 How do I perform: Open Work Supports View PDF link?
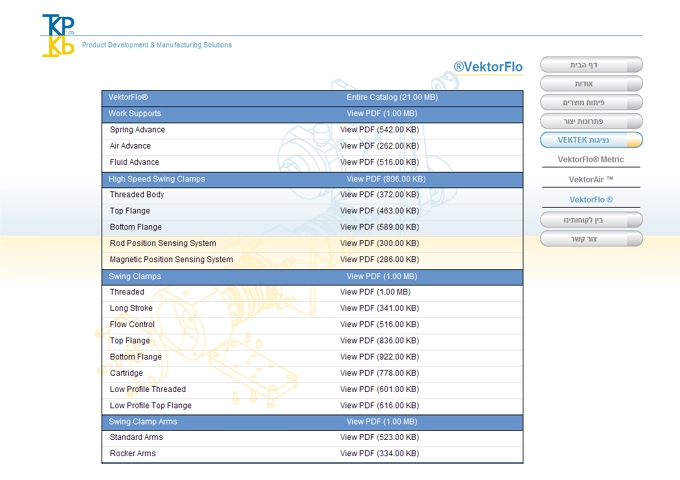[x=382, y=114]
